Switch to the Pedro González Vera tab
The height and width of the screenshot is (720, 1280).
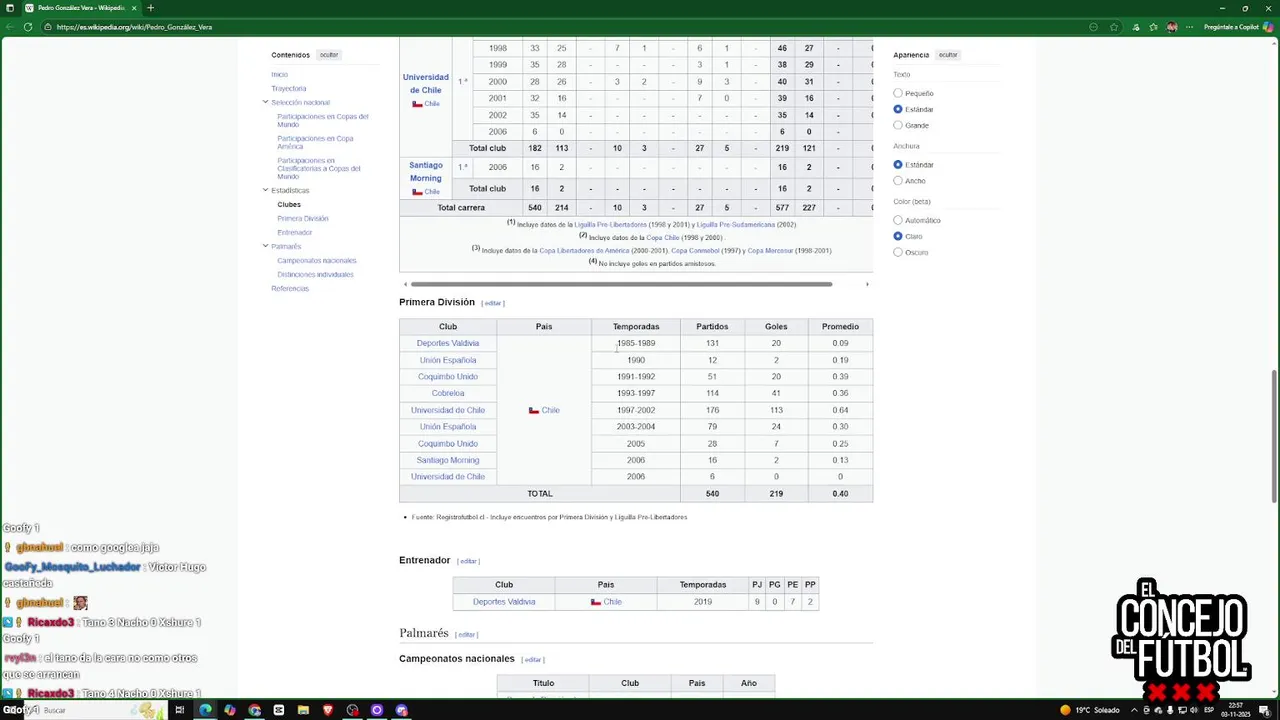(82, 8)
